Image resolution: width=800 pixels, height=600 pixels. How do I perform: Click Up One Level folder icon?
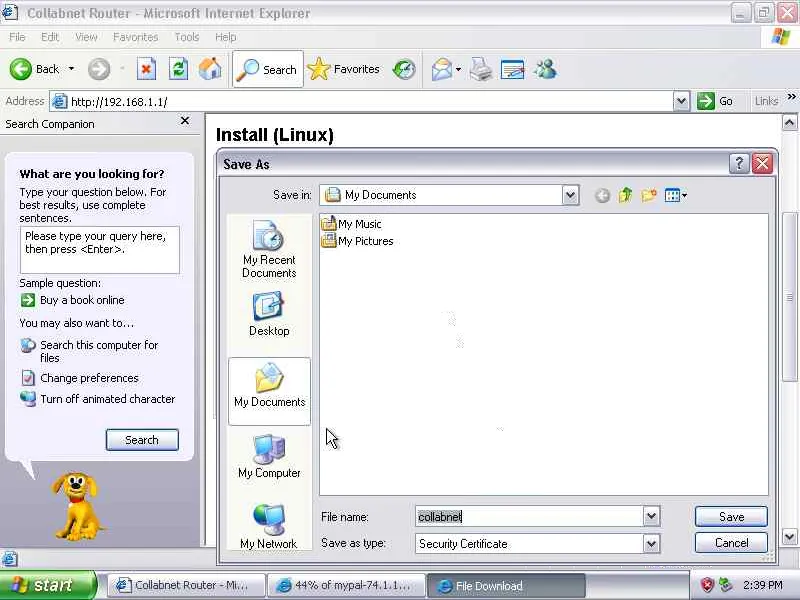click(625, 195)
